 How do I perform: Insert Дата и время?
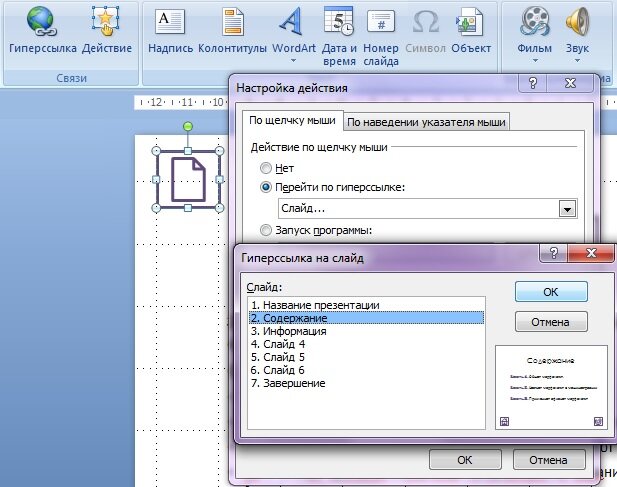(x=339, y=35)
